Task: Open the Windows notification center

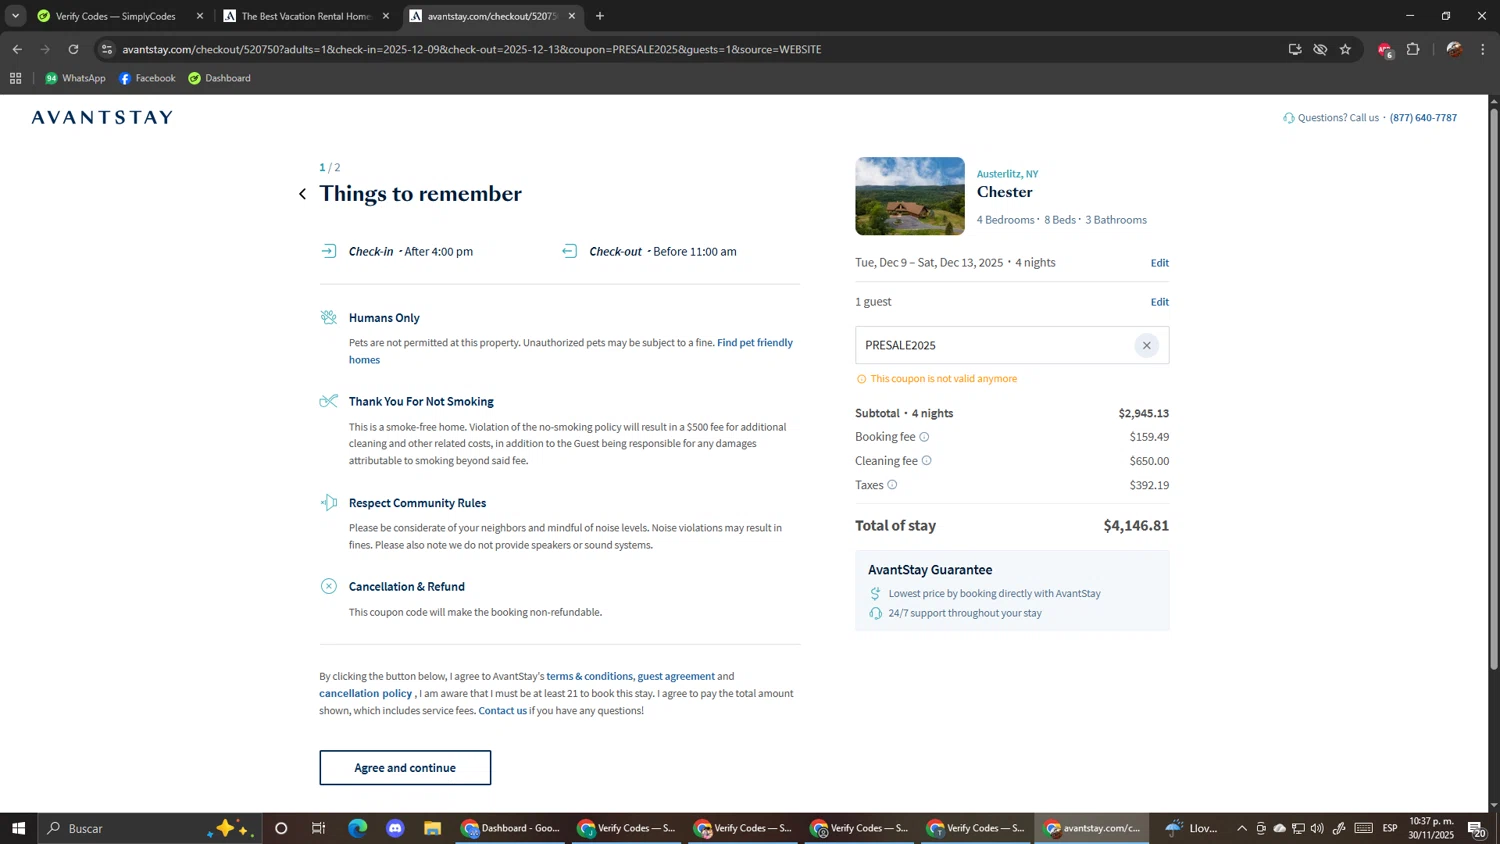Action: pyautogui.click(x=1477, y=828)
